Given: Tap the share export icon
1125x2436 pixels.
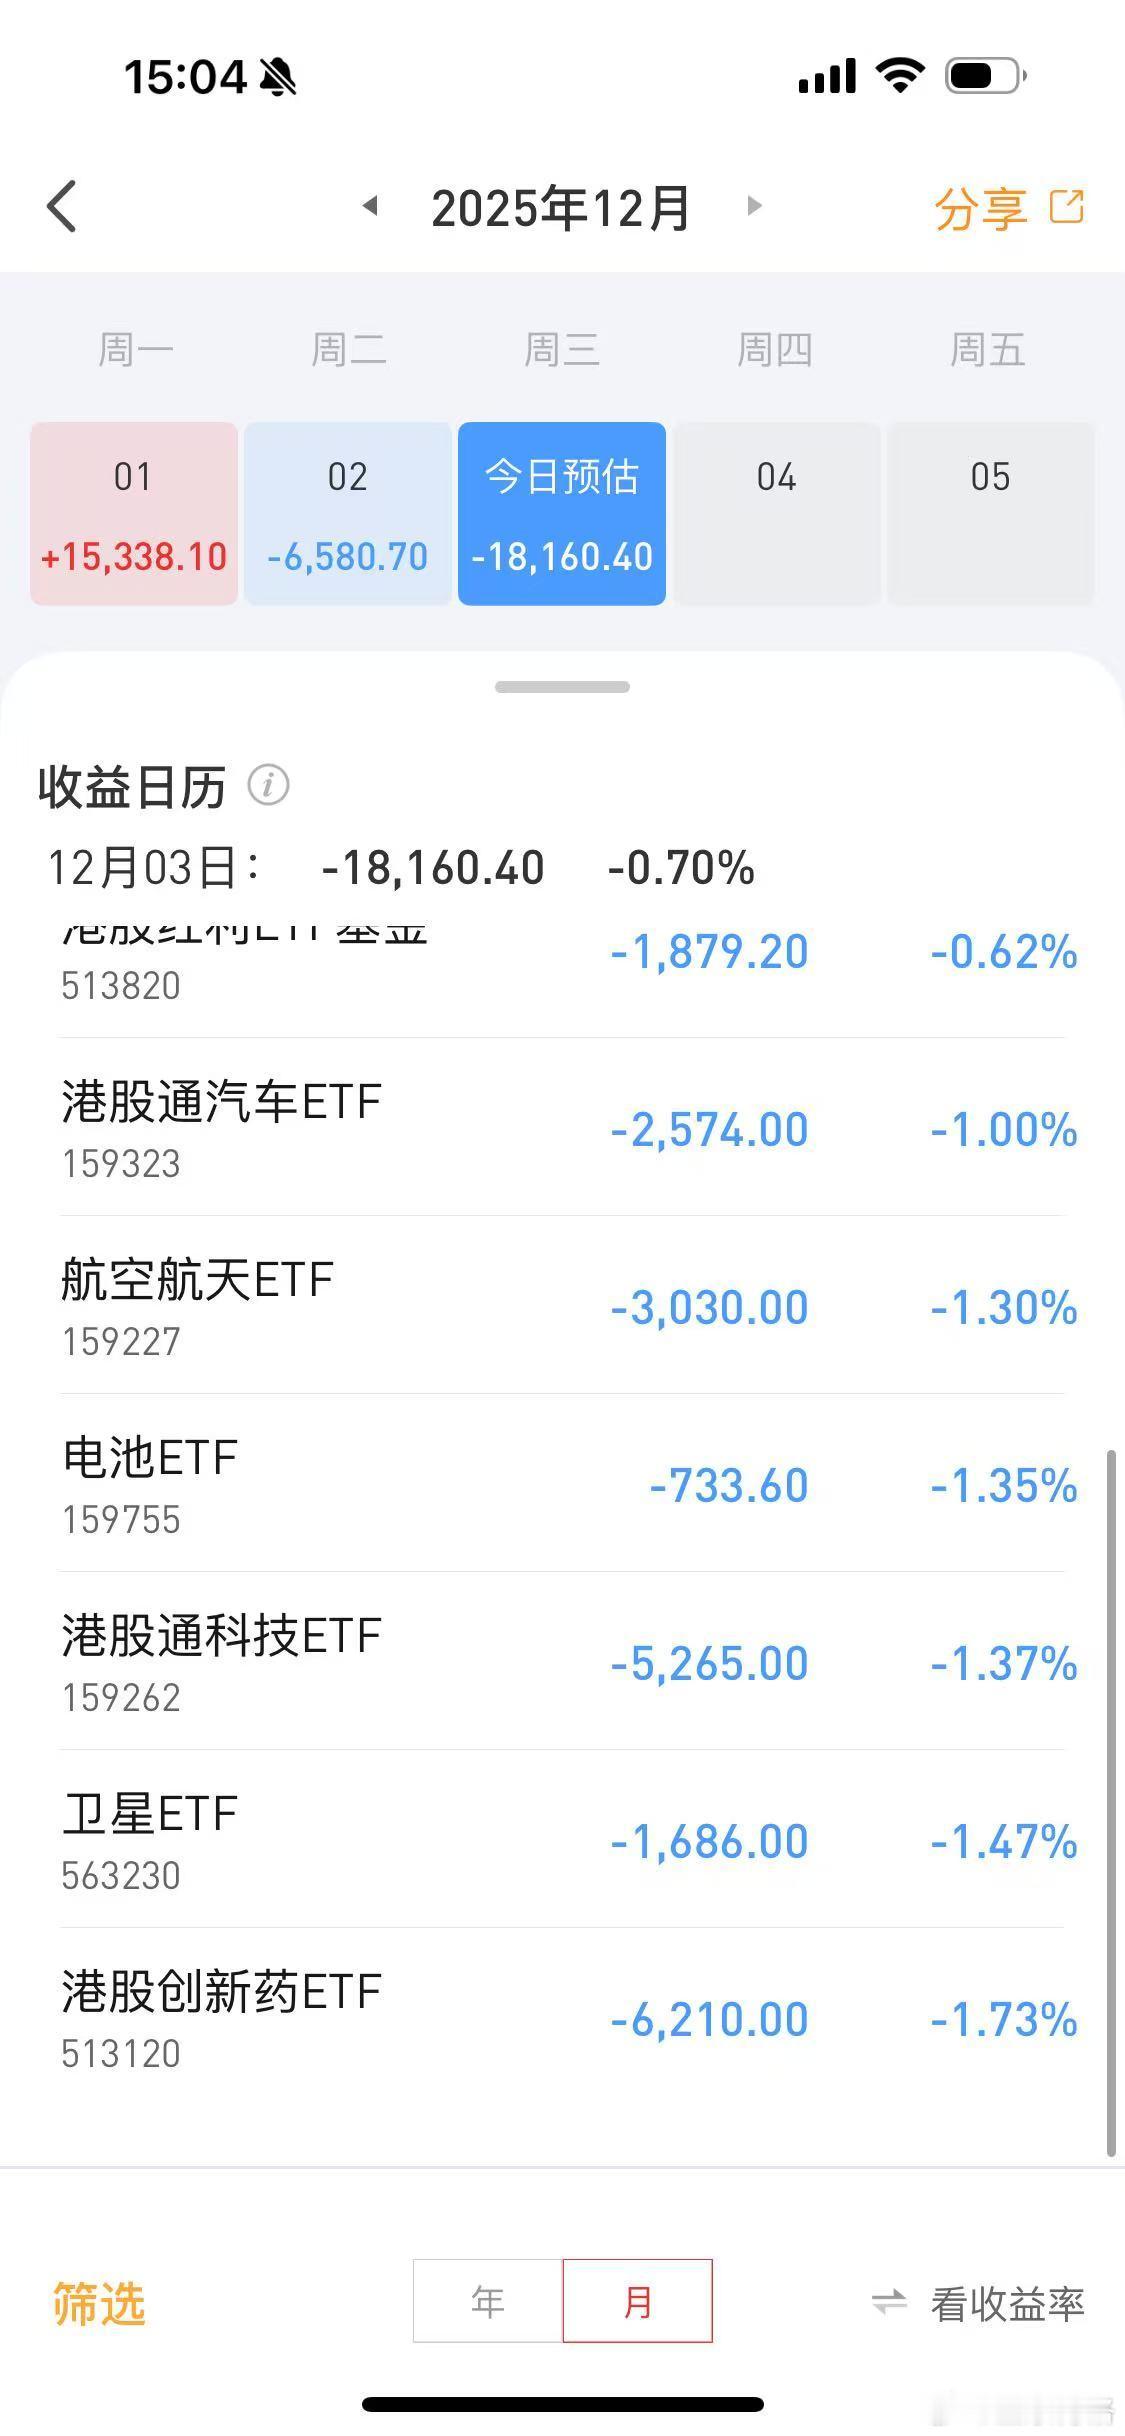Looking at the screenshot, I should point(1067,207).
